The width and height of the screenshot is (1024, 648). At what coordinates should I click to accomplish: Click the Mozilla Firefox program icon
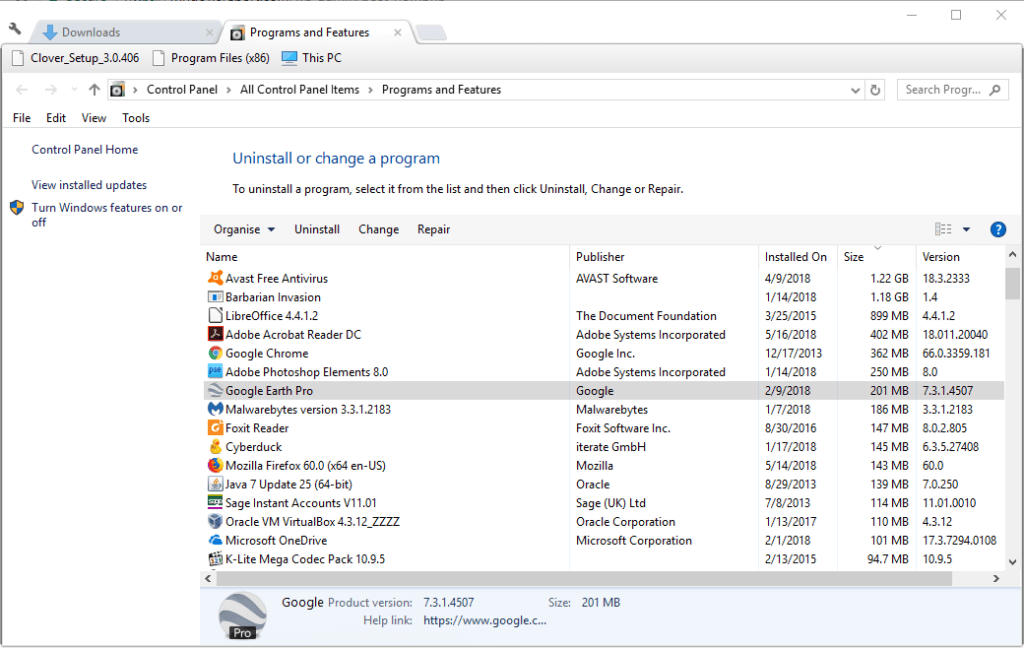click(x=215, y=466)
